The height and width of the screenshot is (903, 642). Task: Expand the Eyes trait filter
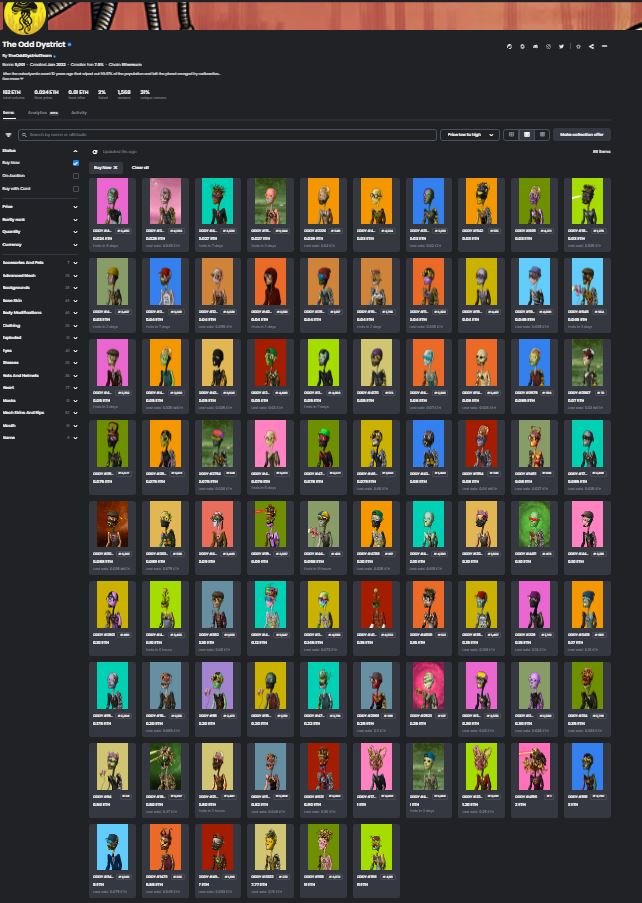[40, 350]
